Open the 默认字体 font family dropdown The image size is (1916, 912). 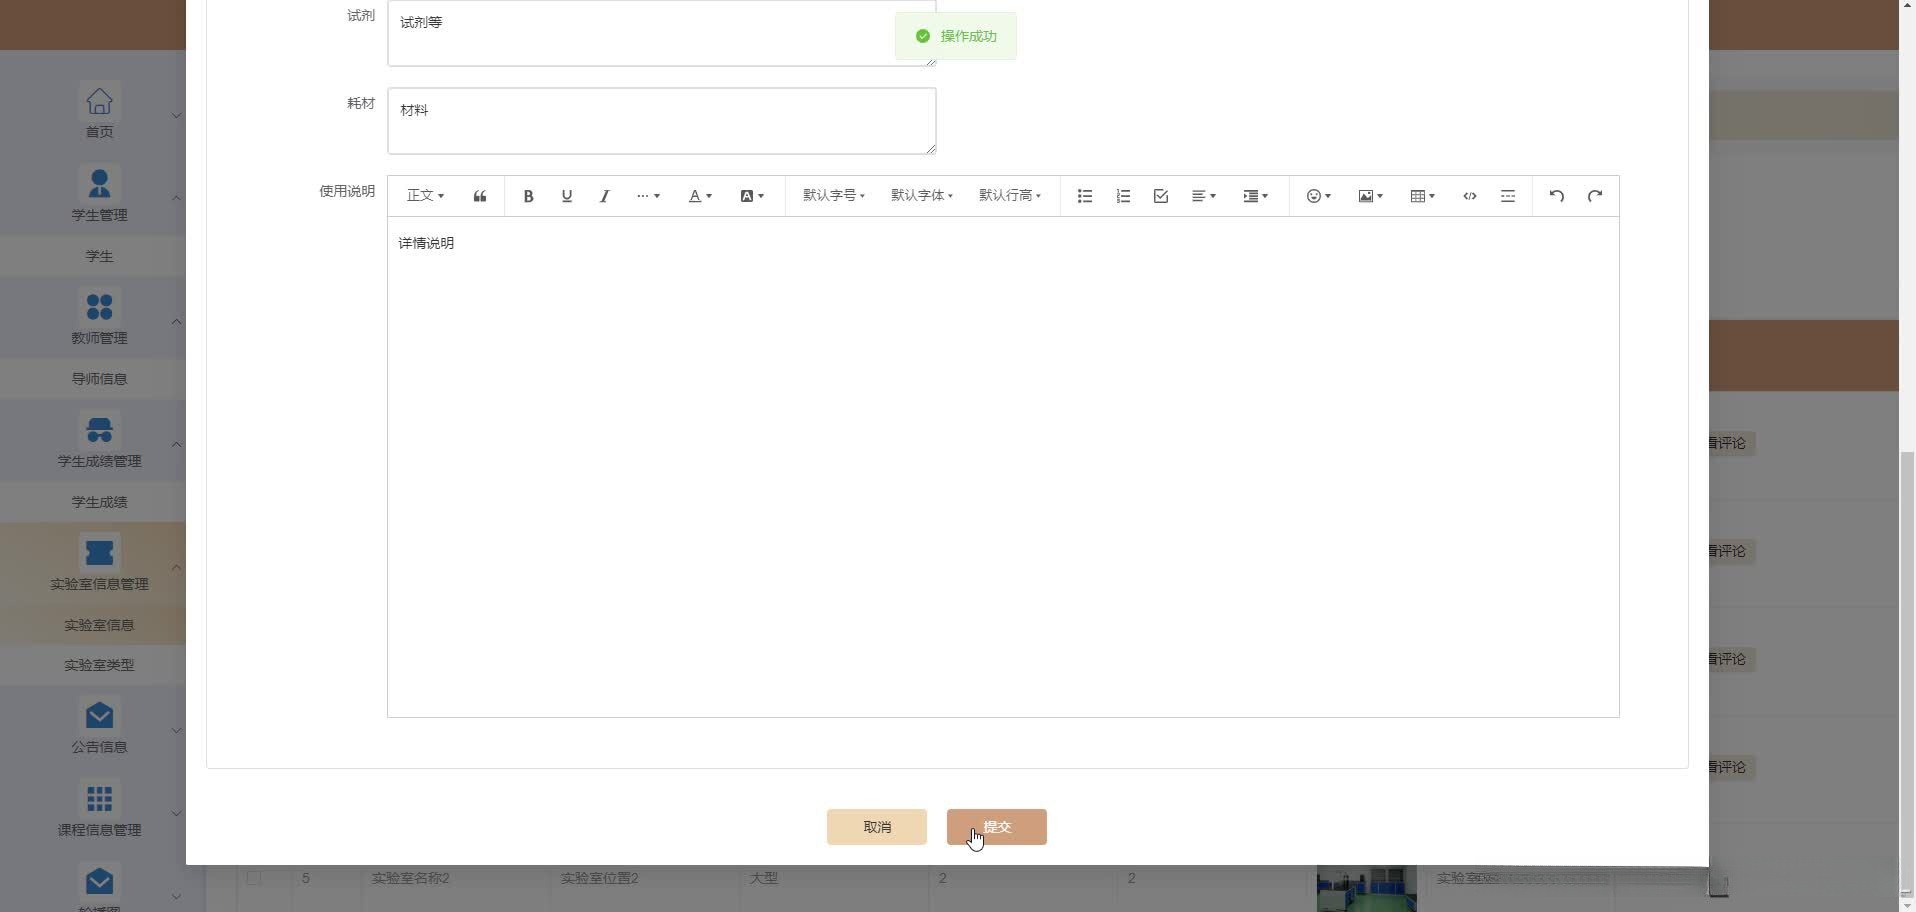[x=922, y=196]
